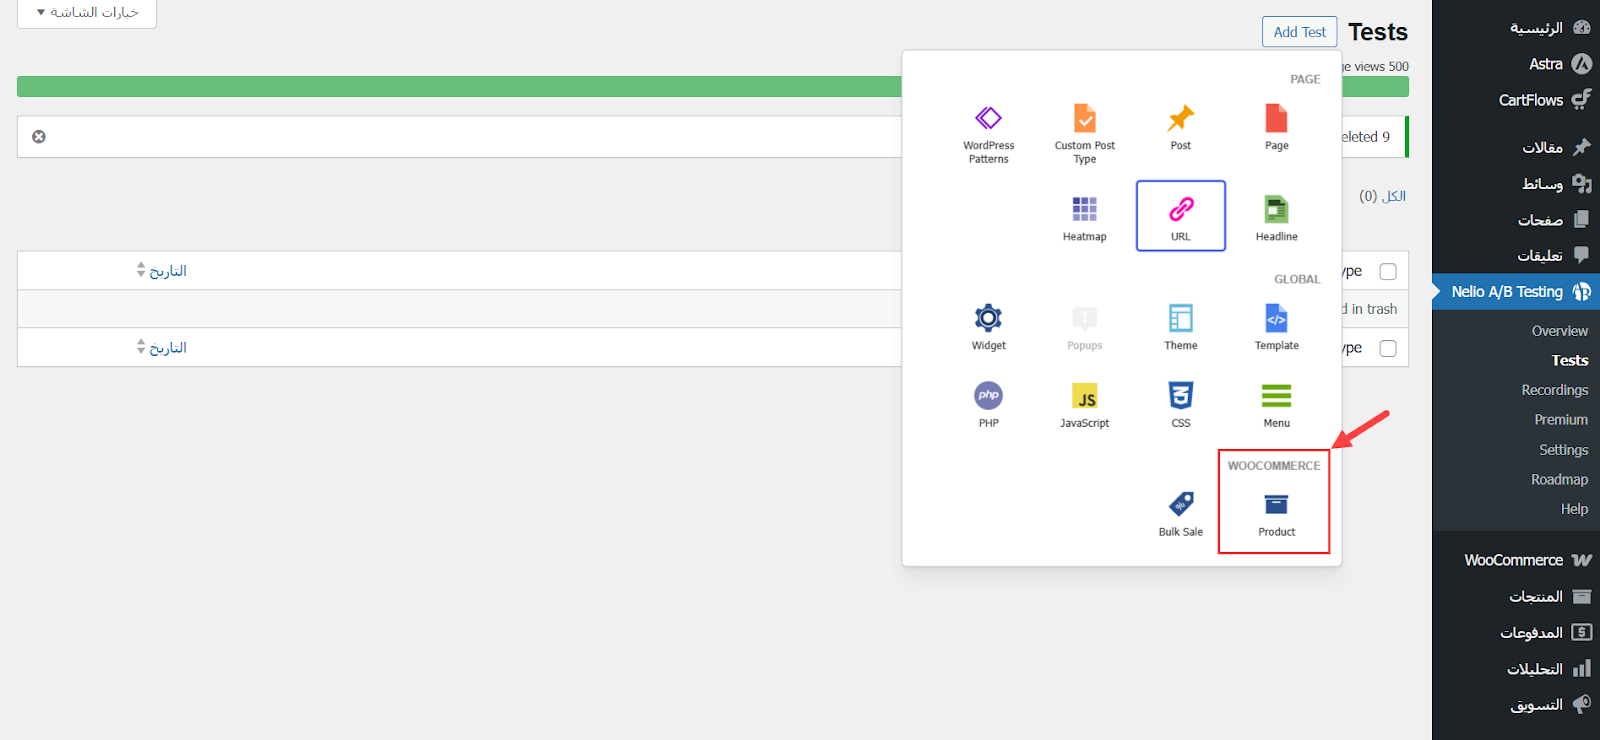This screenshot has height=740, width=1600.
Task: Tick the select-all checkbox in table footer
Action: point(1388,348)
